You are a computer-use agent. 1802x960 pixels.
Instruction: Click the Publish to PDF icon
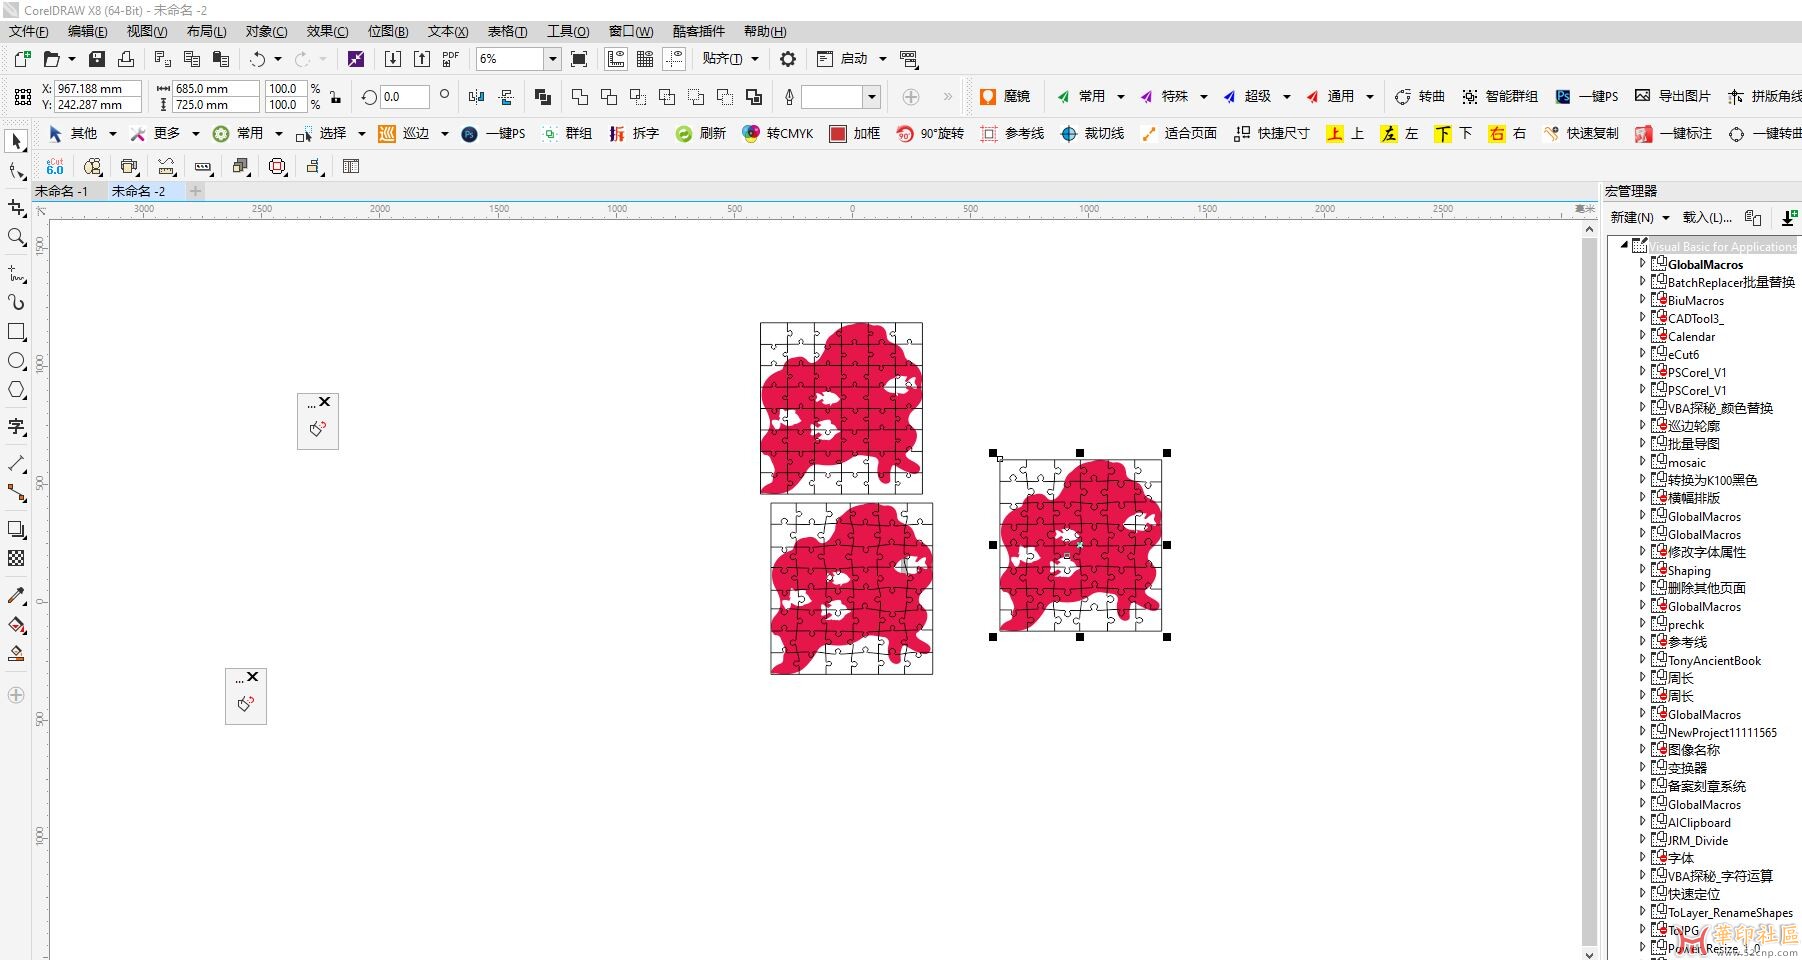(451, 59)
